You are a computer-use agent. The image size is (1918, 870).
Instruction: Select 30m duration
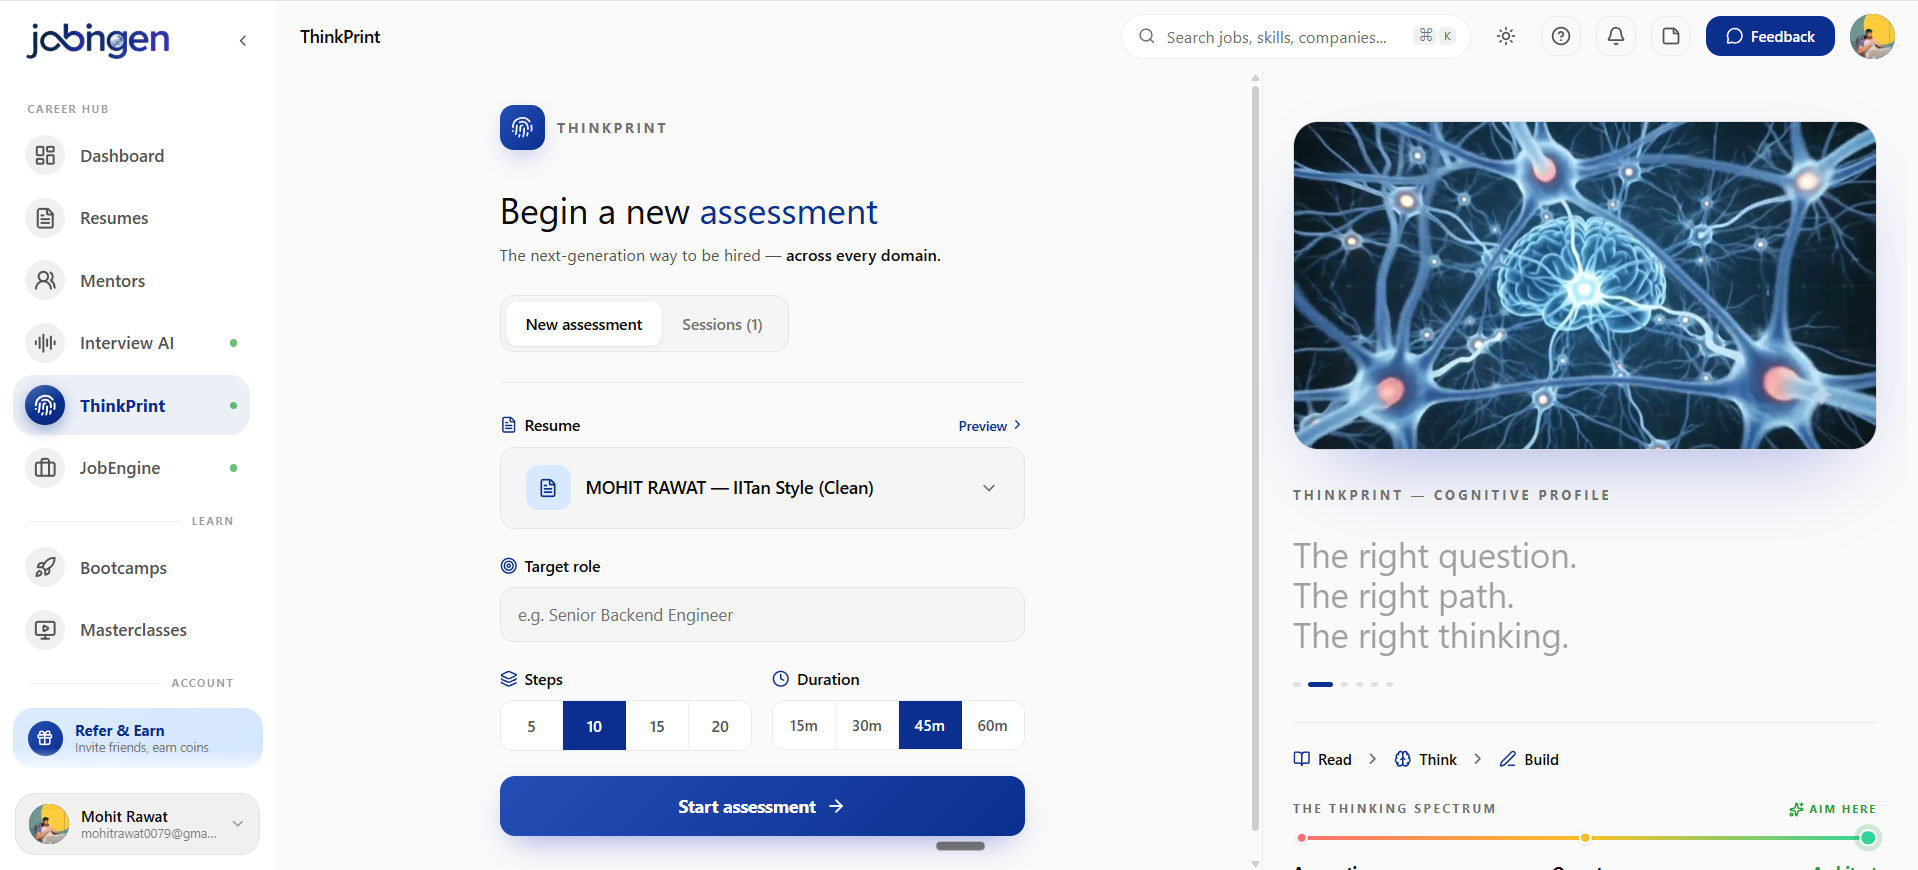pos(867,725)
